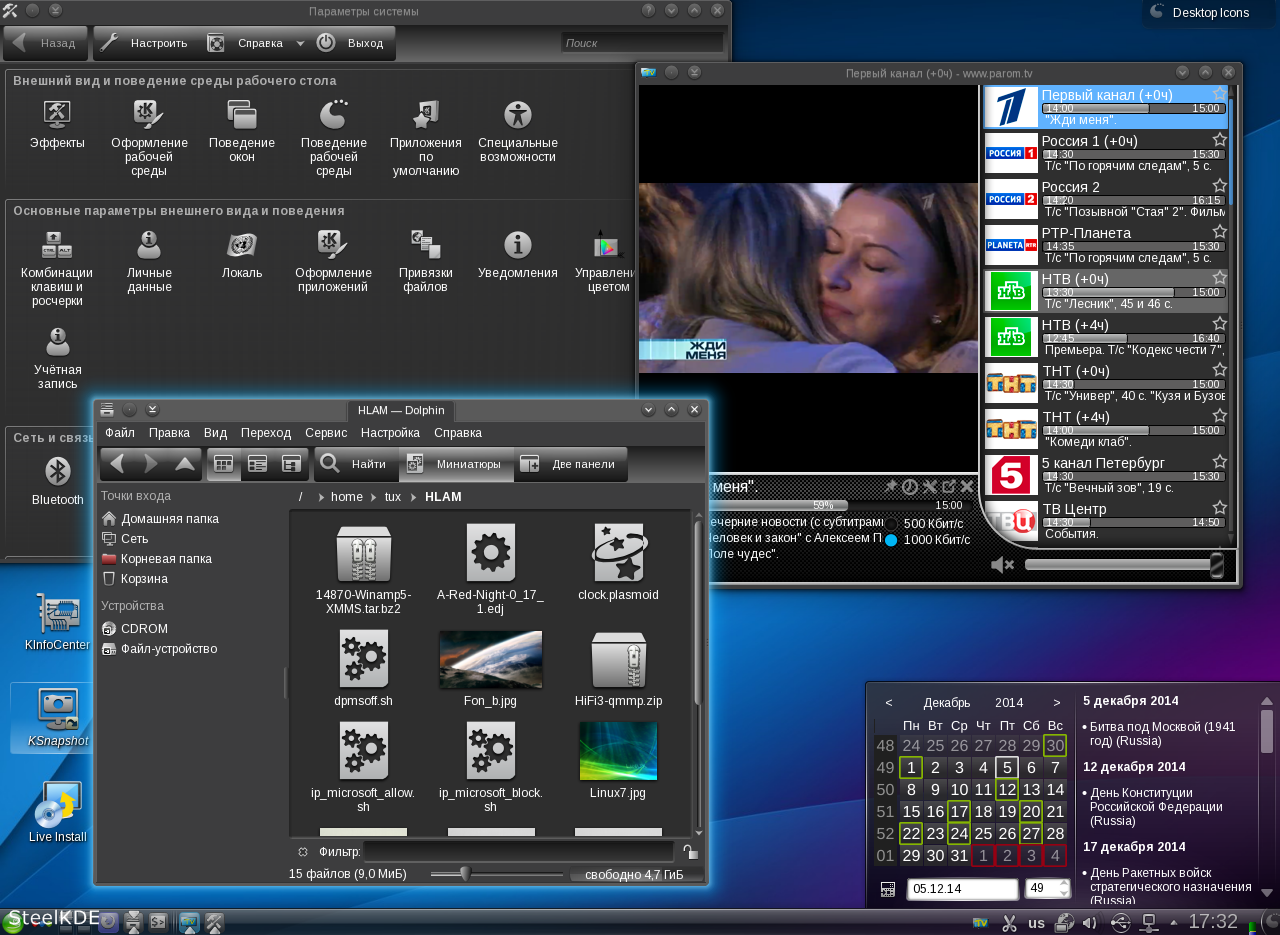Open the Вид menu in Dolphin
Viewport: 1280px width, 935px height.
[215, 433]
